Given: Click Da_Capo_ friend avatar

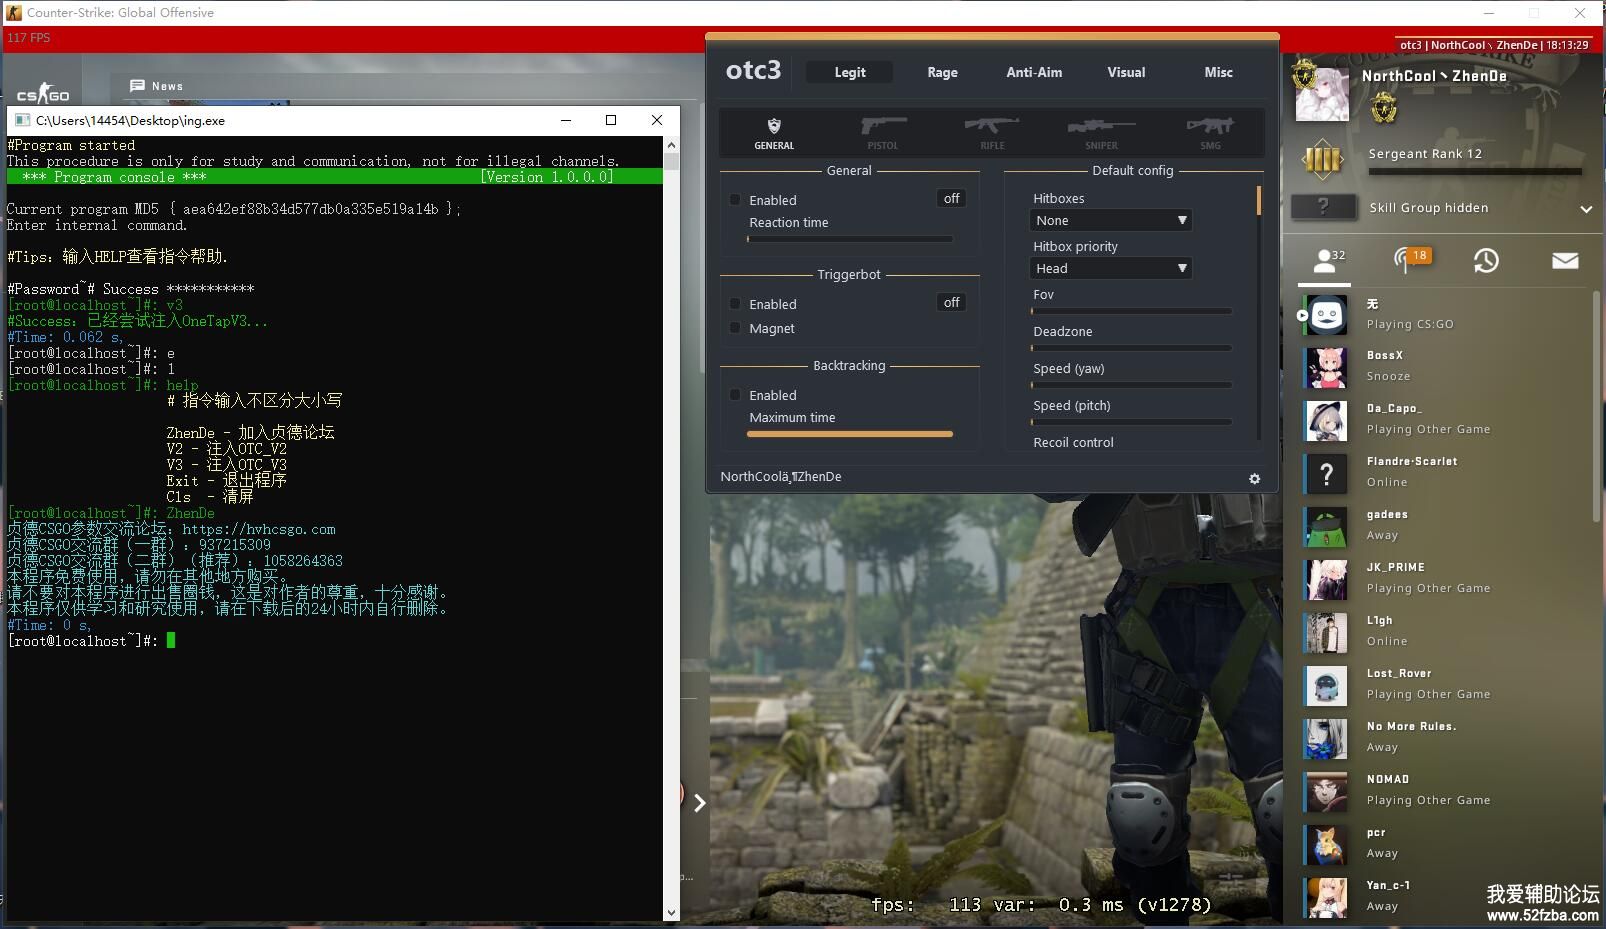Looking at the screenshot, I should coord(1326,421).
